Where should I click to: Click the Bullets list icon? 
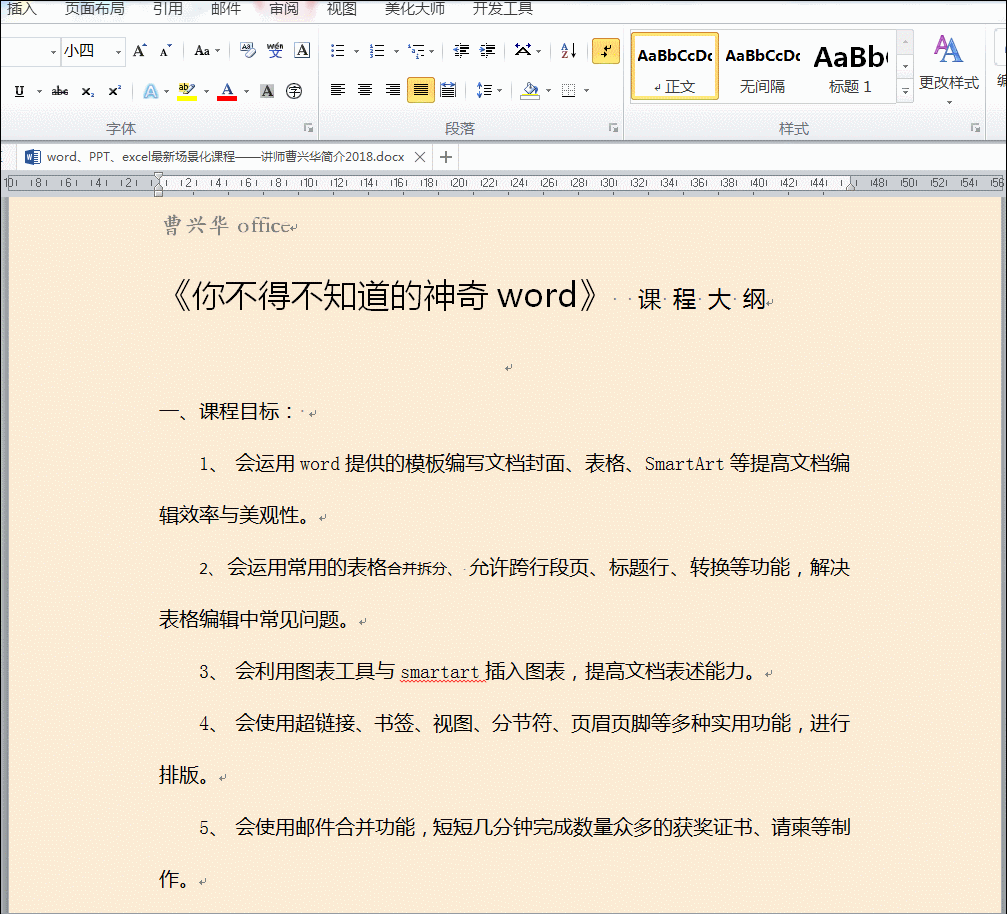pyautogui.click(x=337, y=51)
